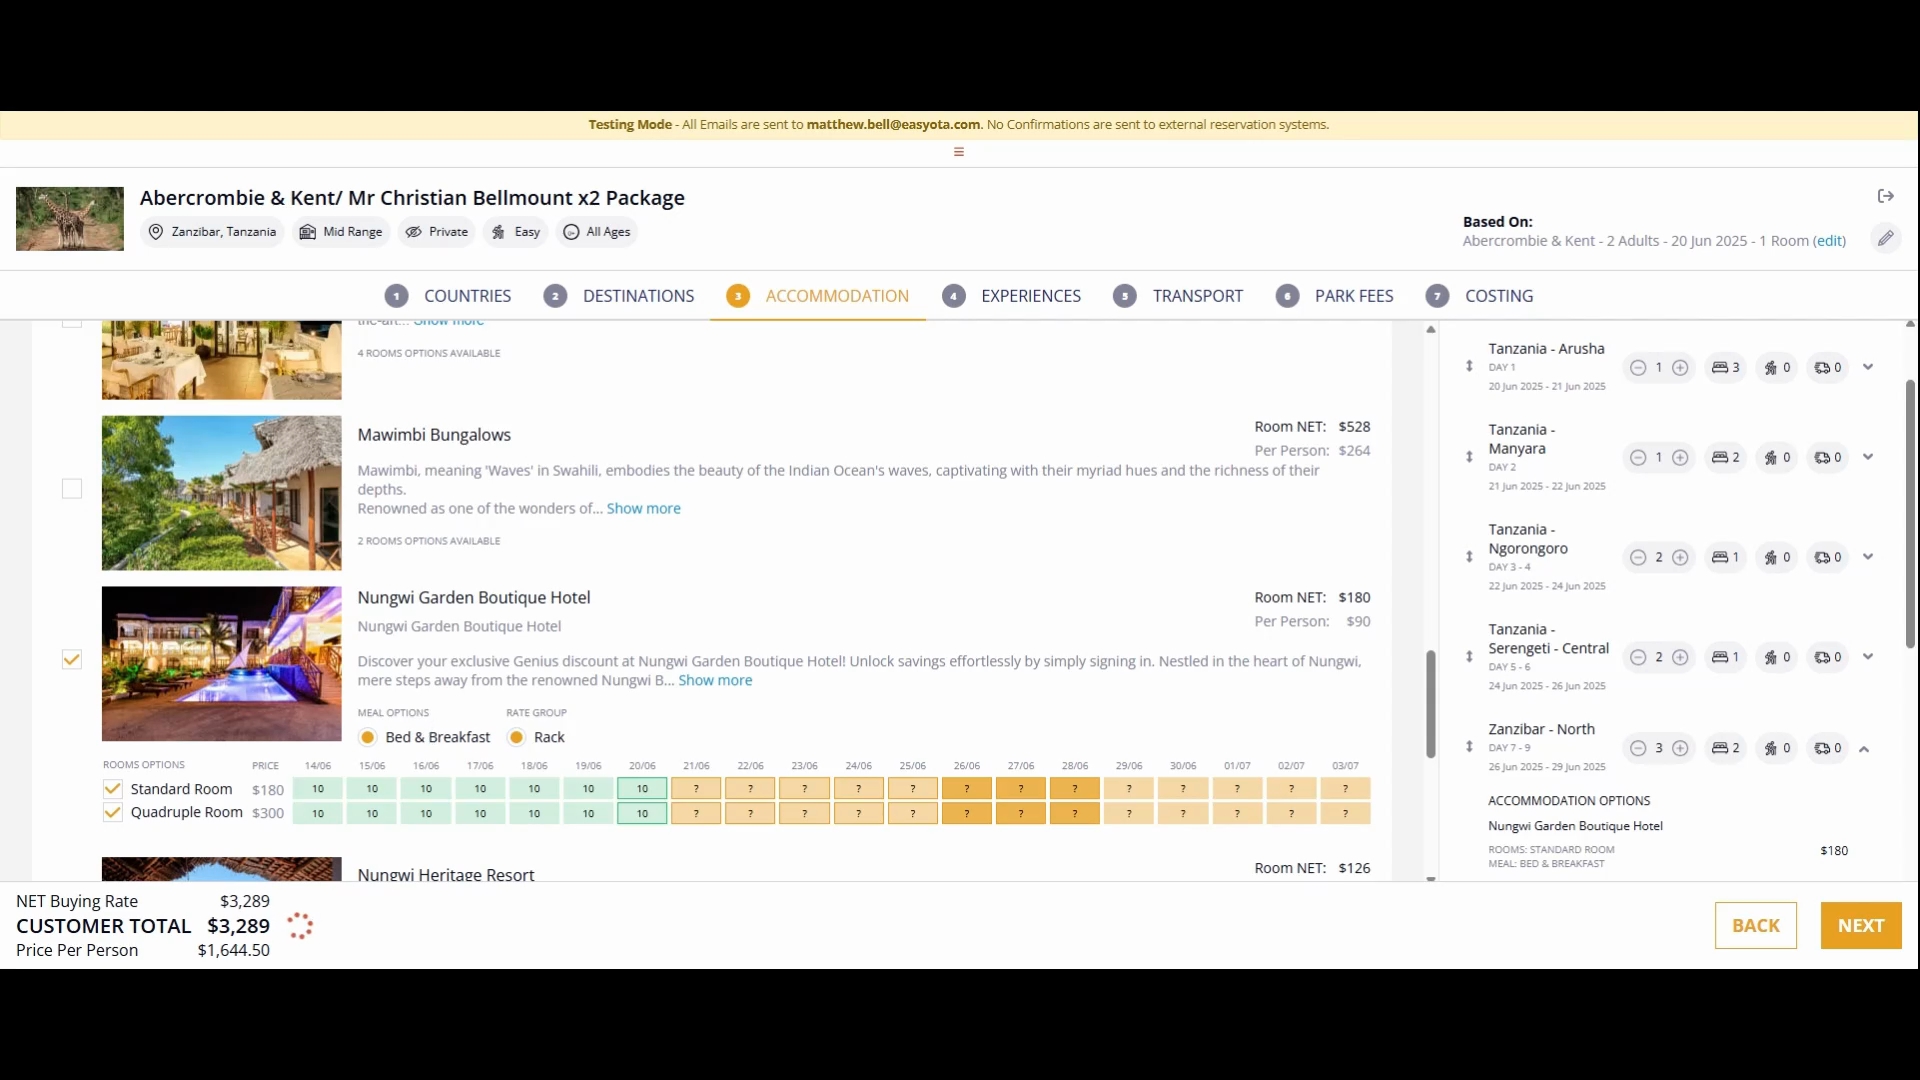Screen dimensions: 1920x1080
Task: Uncheck the Quadruple Room option
Action: (x=113, y=813)
